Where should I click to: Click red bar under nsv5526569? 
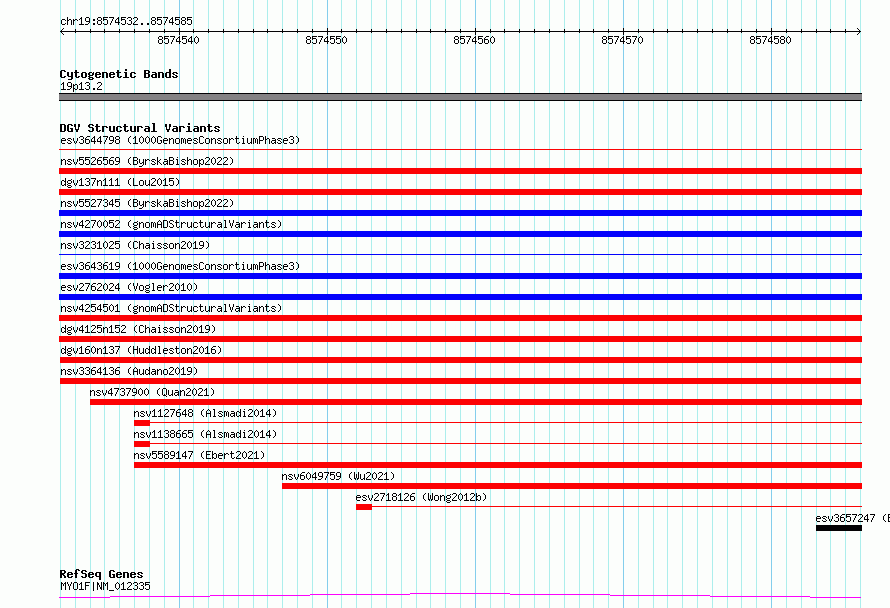click(x=460, y=171)
